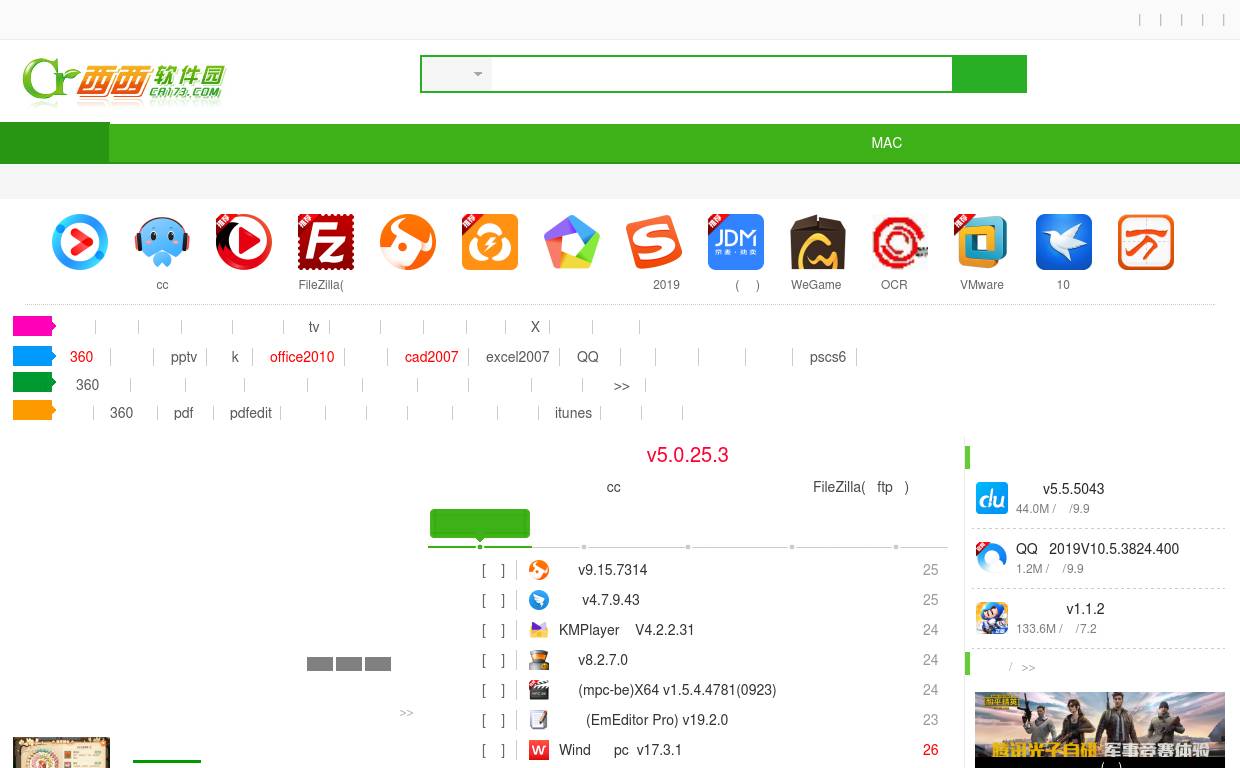1240x768 pixels.
Task: Click the blue category tag
Action: [33, 356]
